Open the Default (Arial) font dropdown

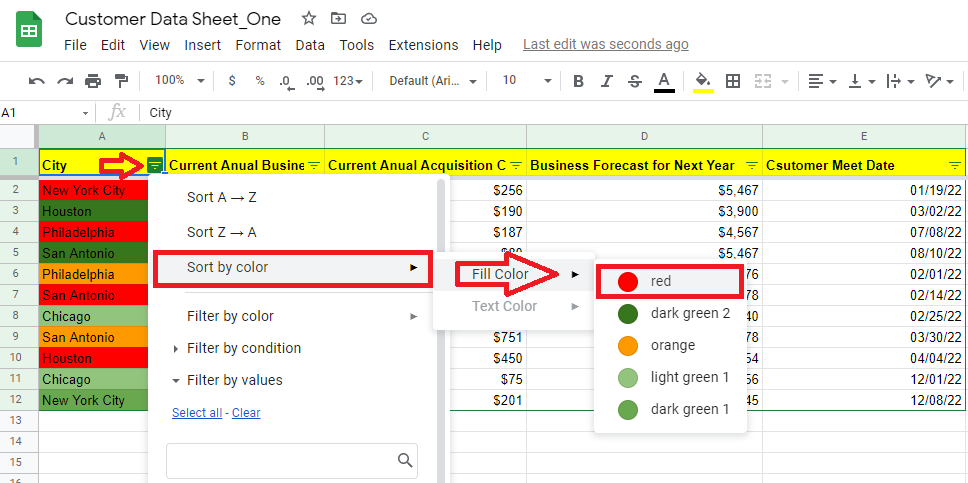[x=433, y=81]
